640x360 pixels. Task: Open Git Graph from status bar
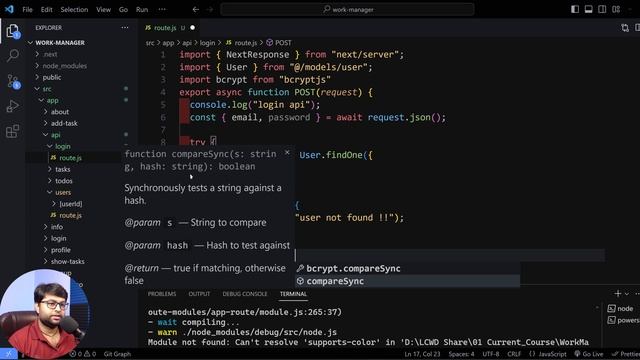click(x=118, y=354)
